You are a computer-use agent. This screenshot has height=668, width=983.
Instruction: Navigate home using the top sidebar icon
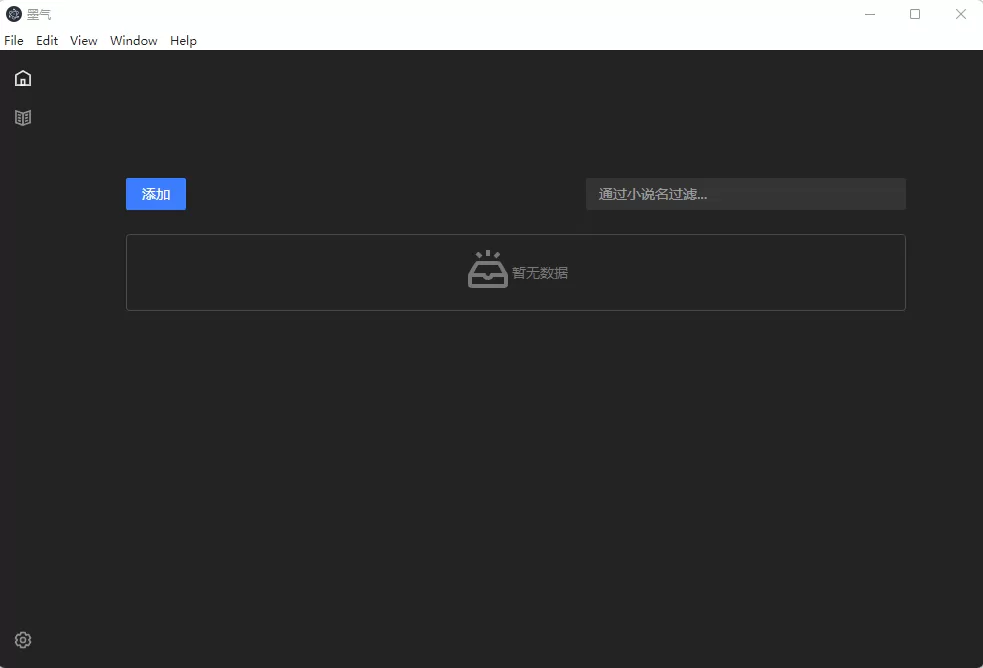pos(23,77)
